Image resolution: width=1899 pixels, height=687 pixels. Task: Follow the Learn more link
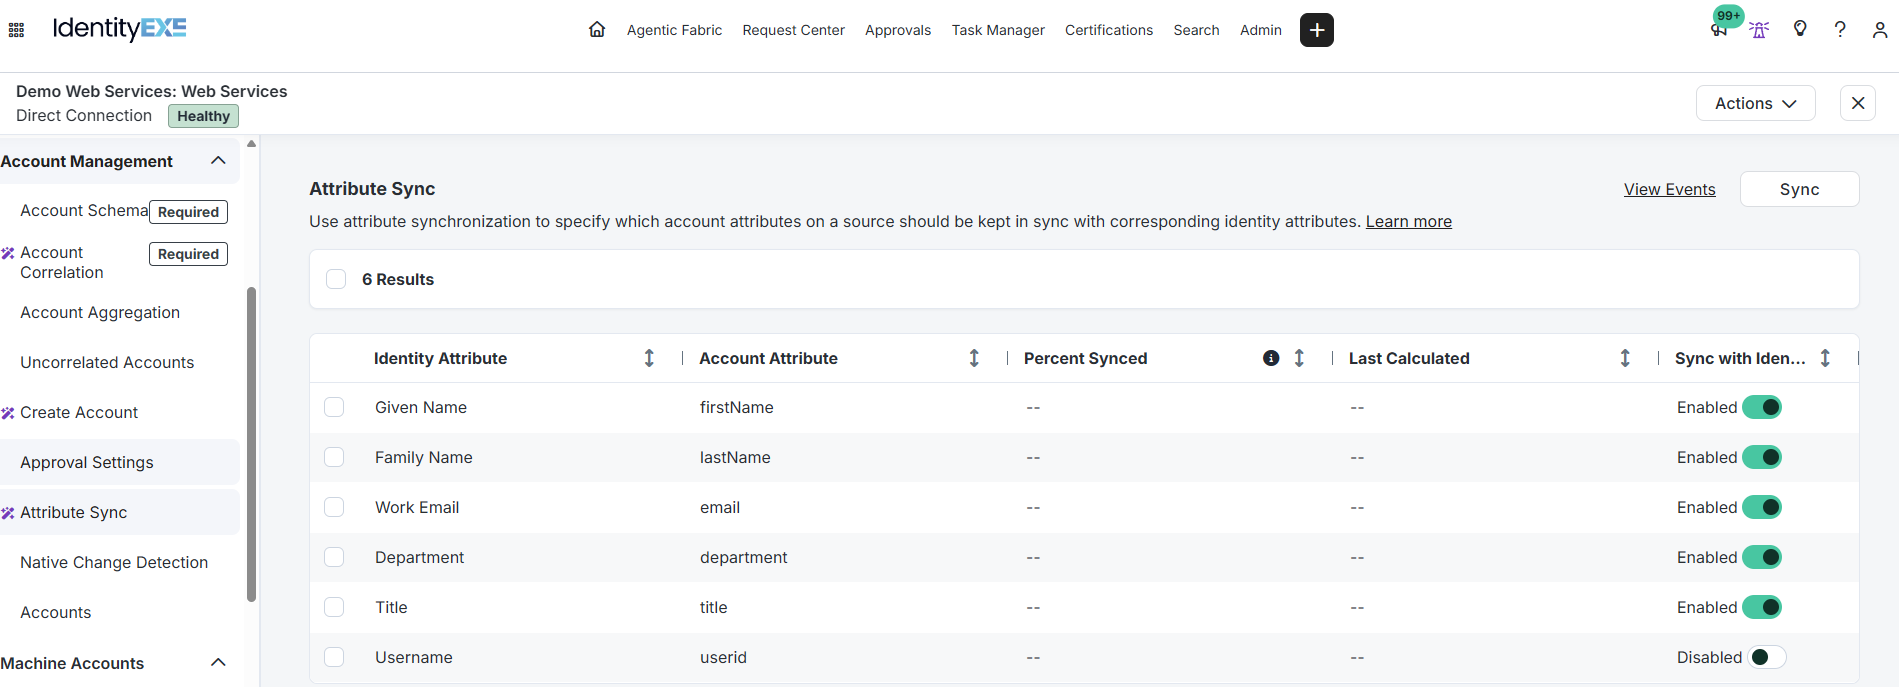tap(1409, 221)
